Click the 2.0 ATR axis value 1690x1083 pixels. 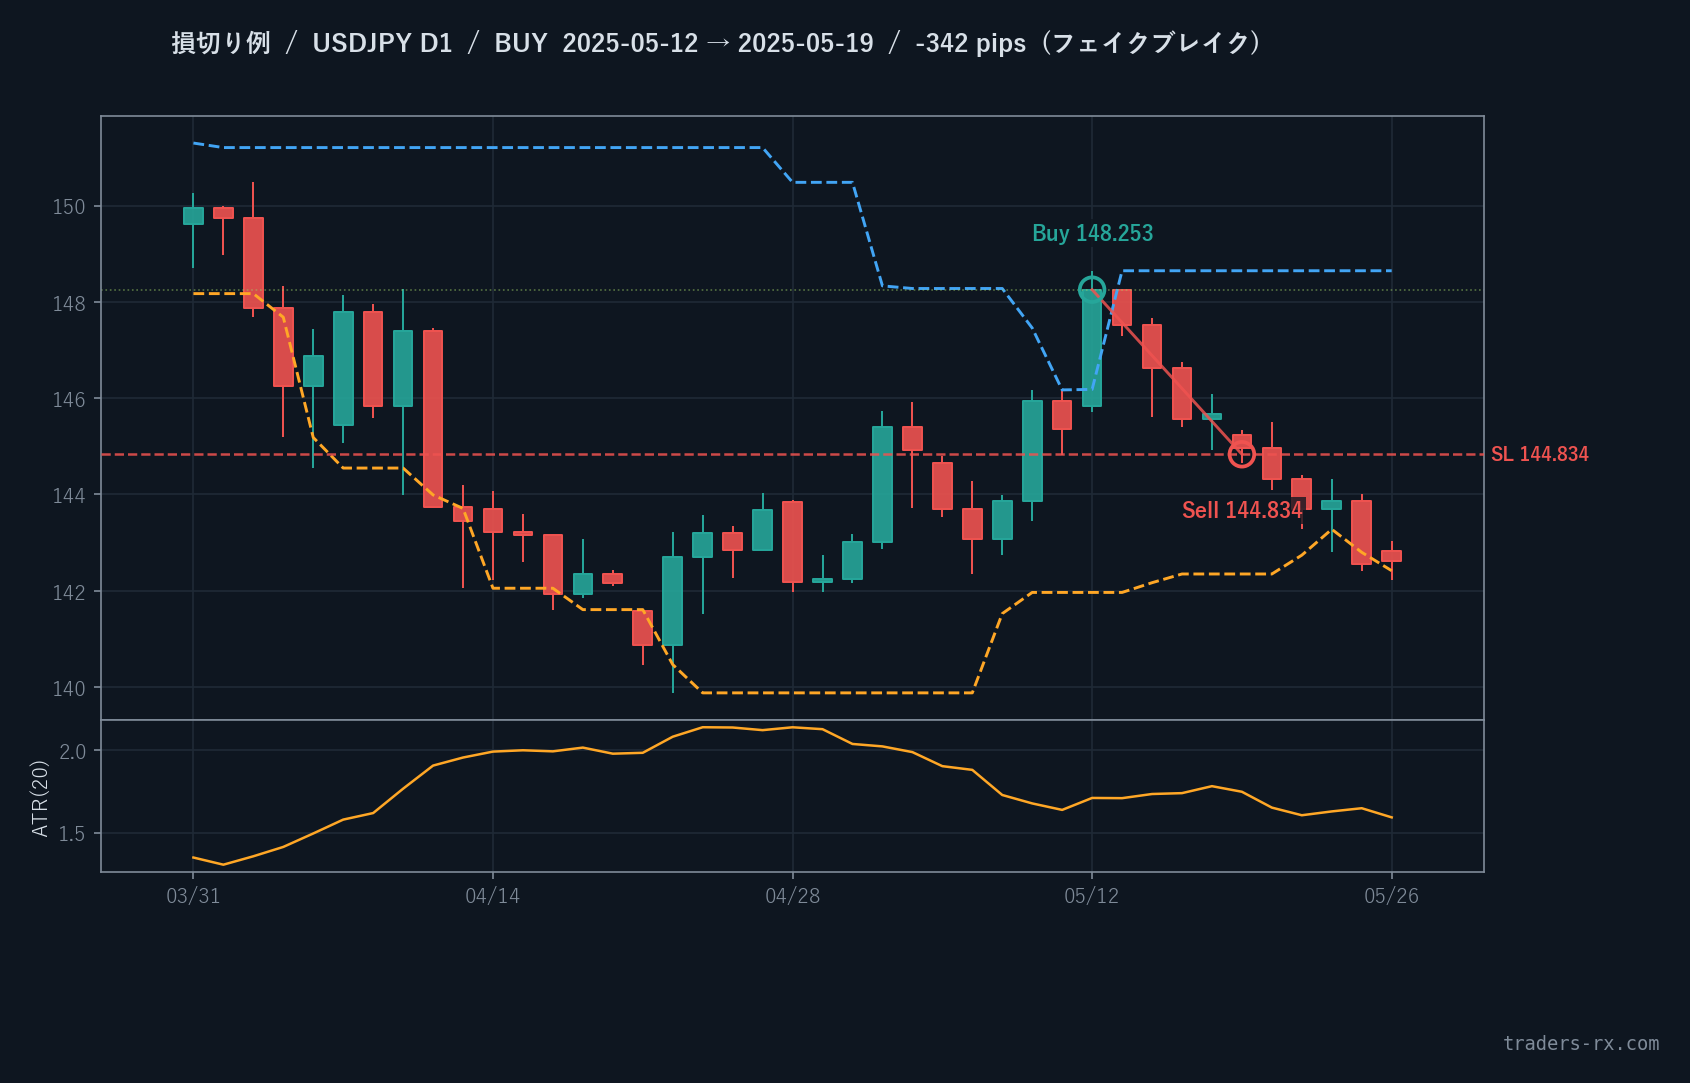pos(73,751)
